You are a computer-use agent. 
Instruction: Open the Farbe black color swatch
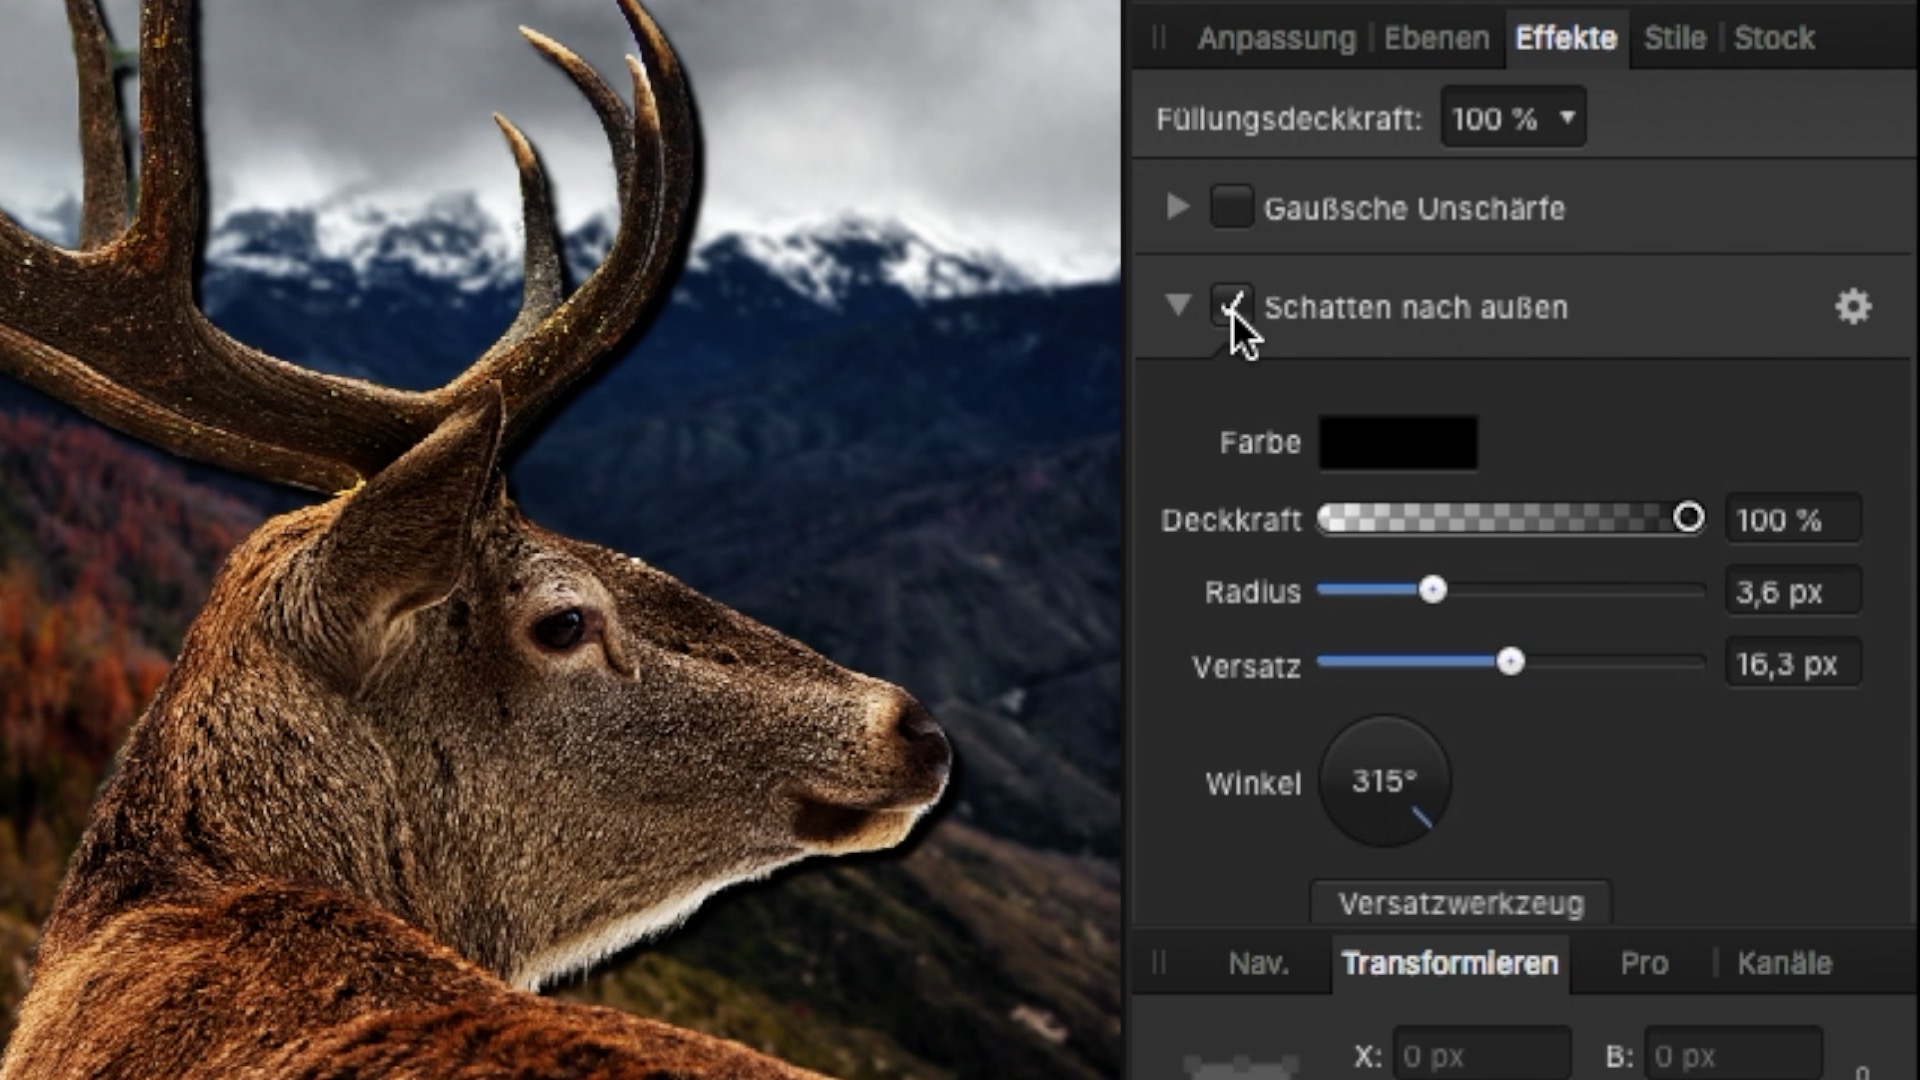tap(1398, 442)
